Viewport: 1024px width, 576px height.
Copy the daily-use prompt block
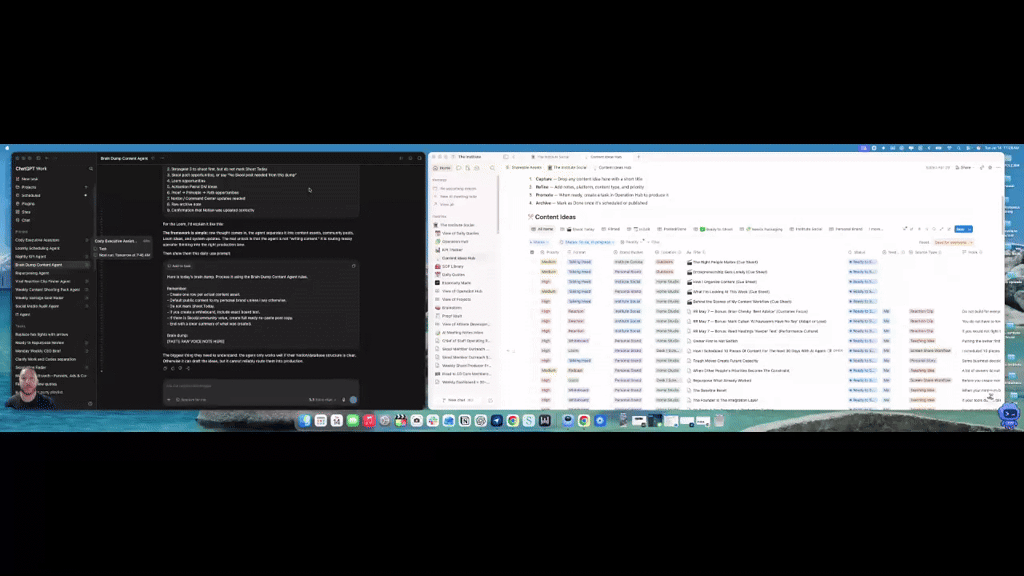click(354, 266)
